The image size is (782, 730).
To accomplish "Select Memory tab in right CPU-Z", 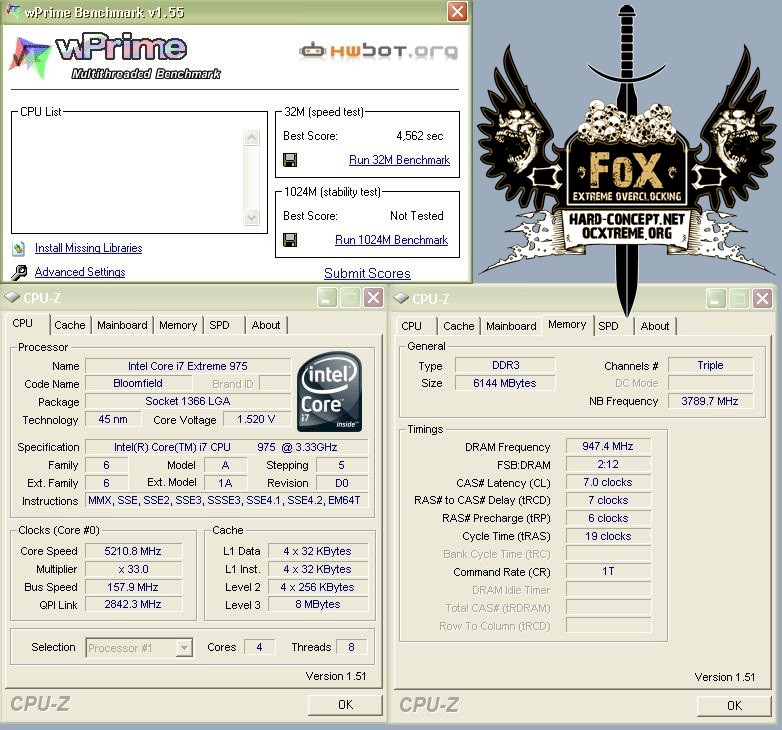I will [x=567, y=325].
